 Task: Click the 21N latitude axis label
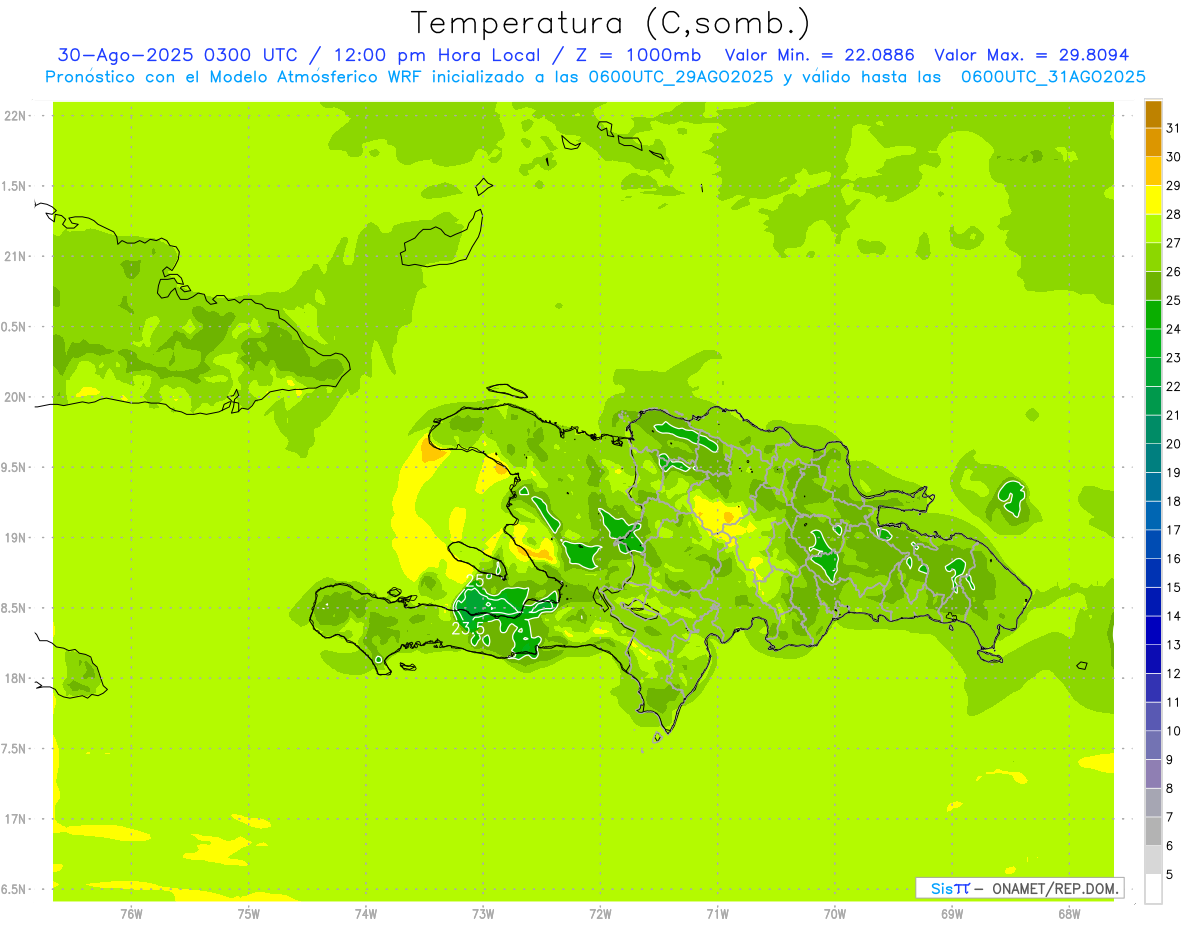pos(15,256)
